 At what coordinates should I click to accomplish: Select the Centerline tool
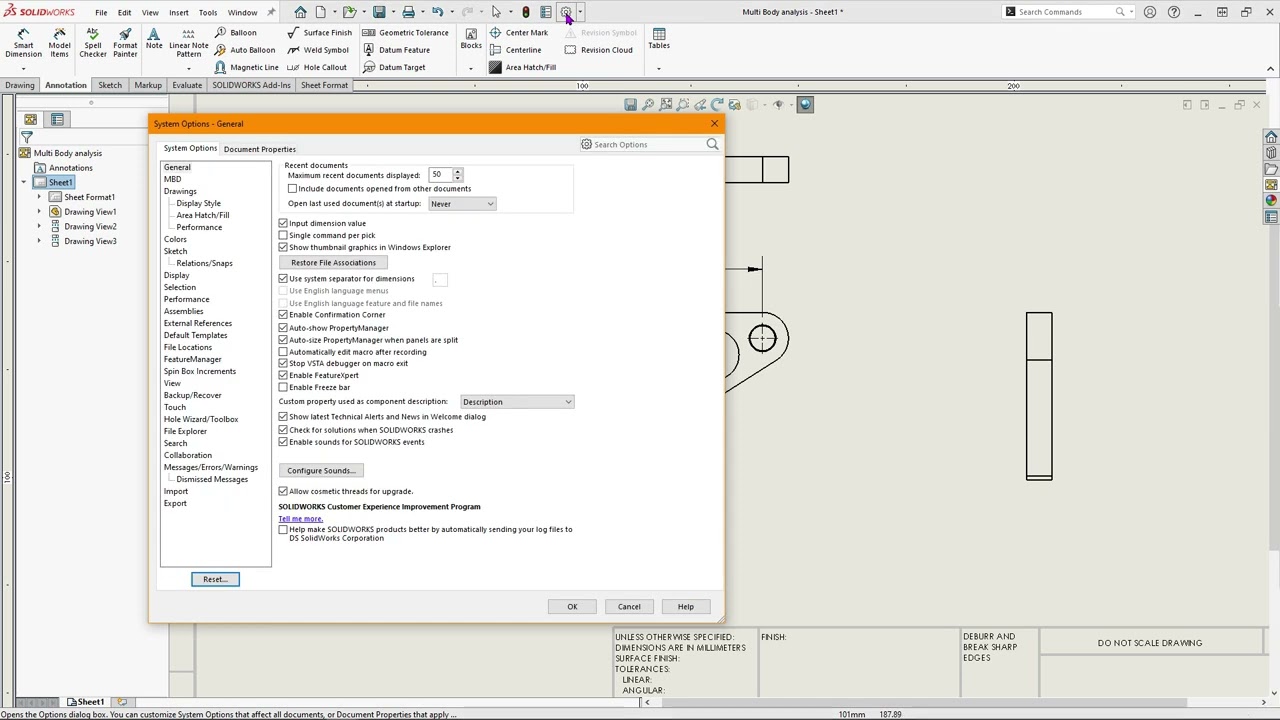coord(515,50)
